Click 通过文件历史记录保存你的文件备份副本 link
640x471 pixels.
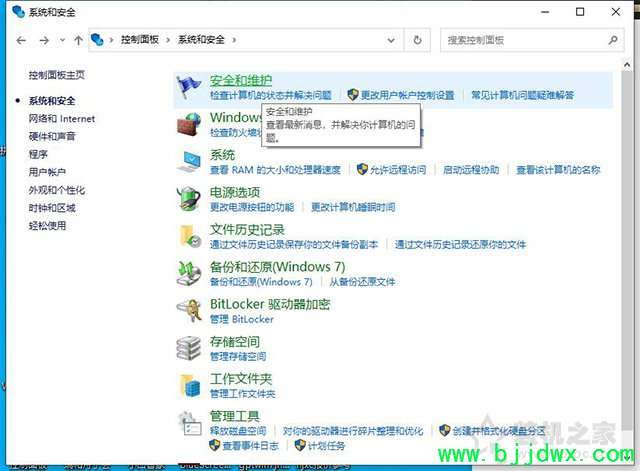coord(294,244)
